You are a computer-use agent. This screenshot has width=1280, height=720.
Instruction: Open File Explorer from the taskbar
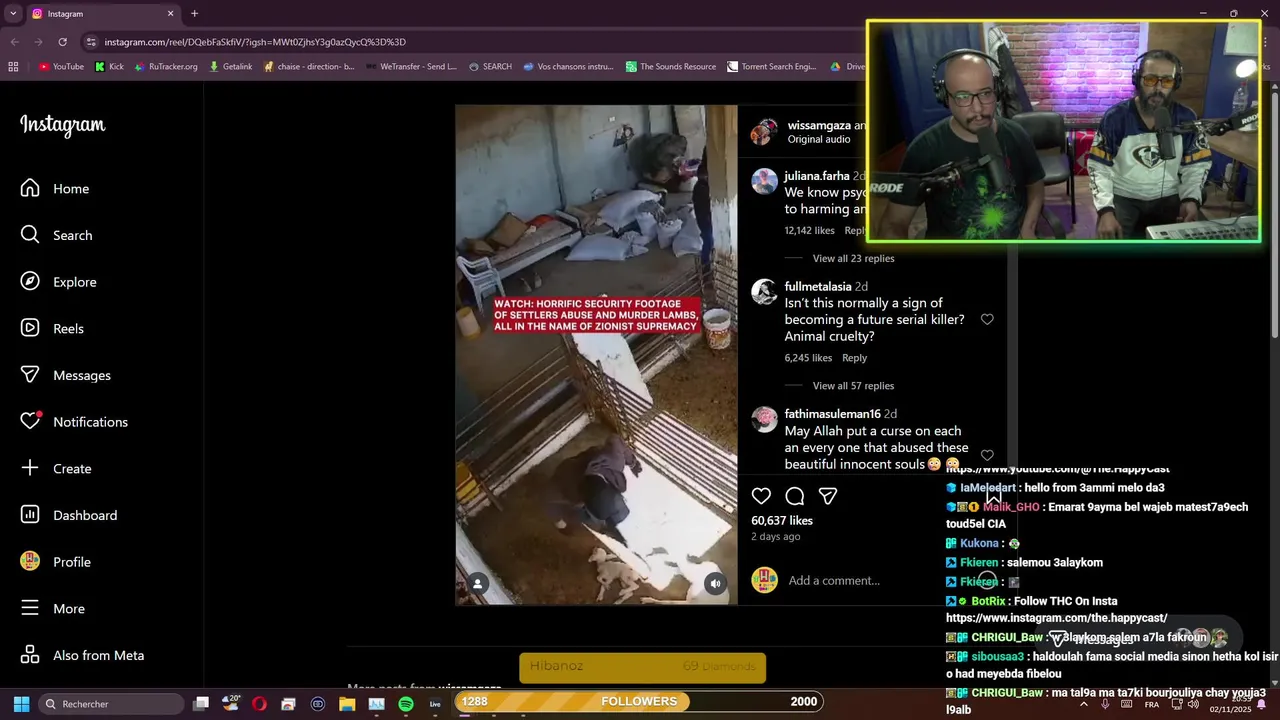point(347,704)
